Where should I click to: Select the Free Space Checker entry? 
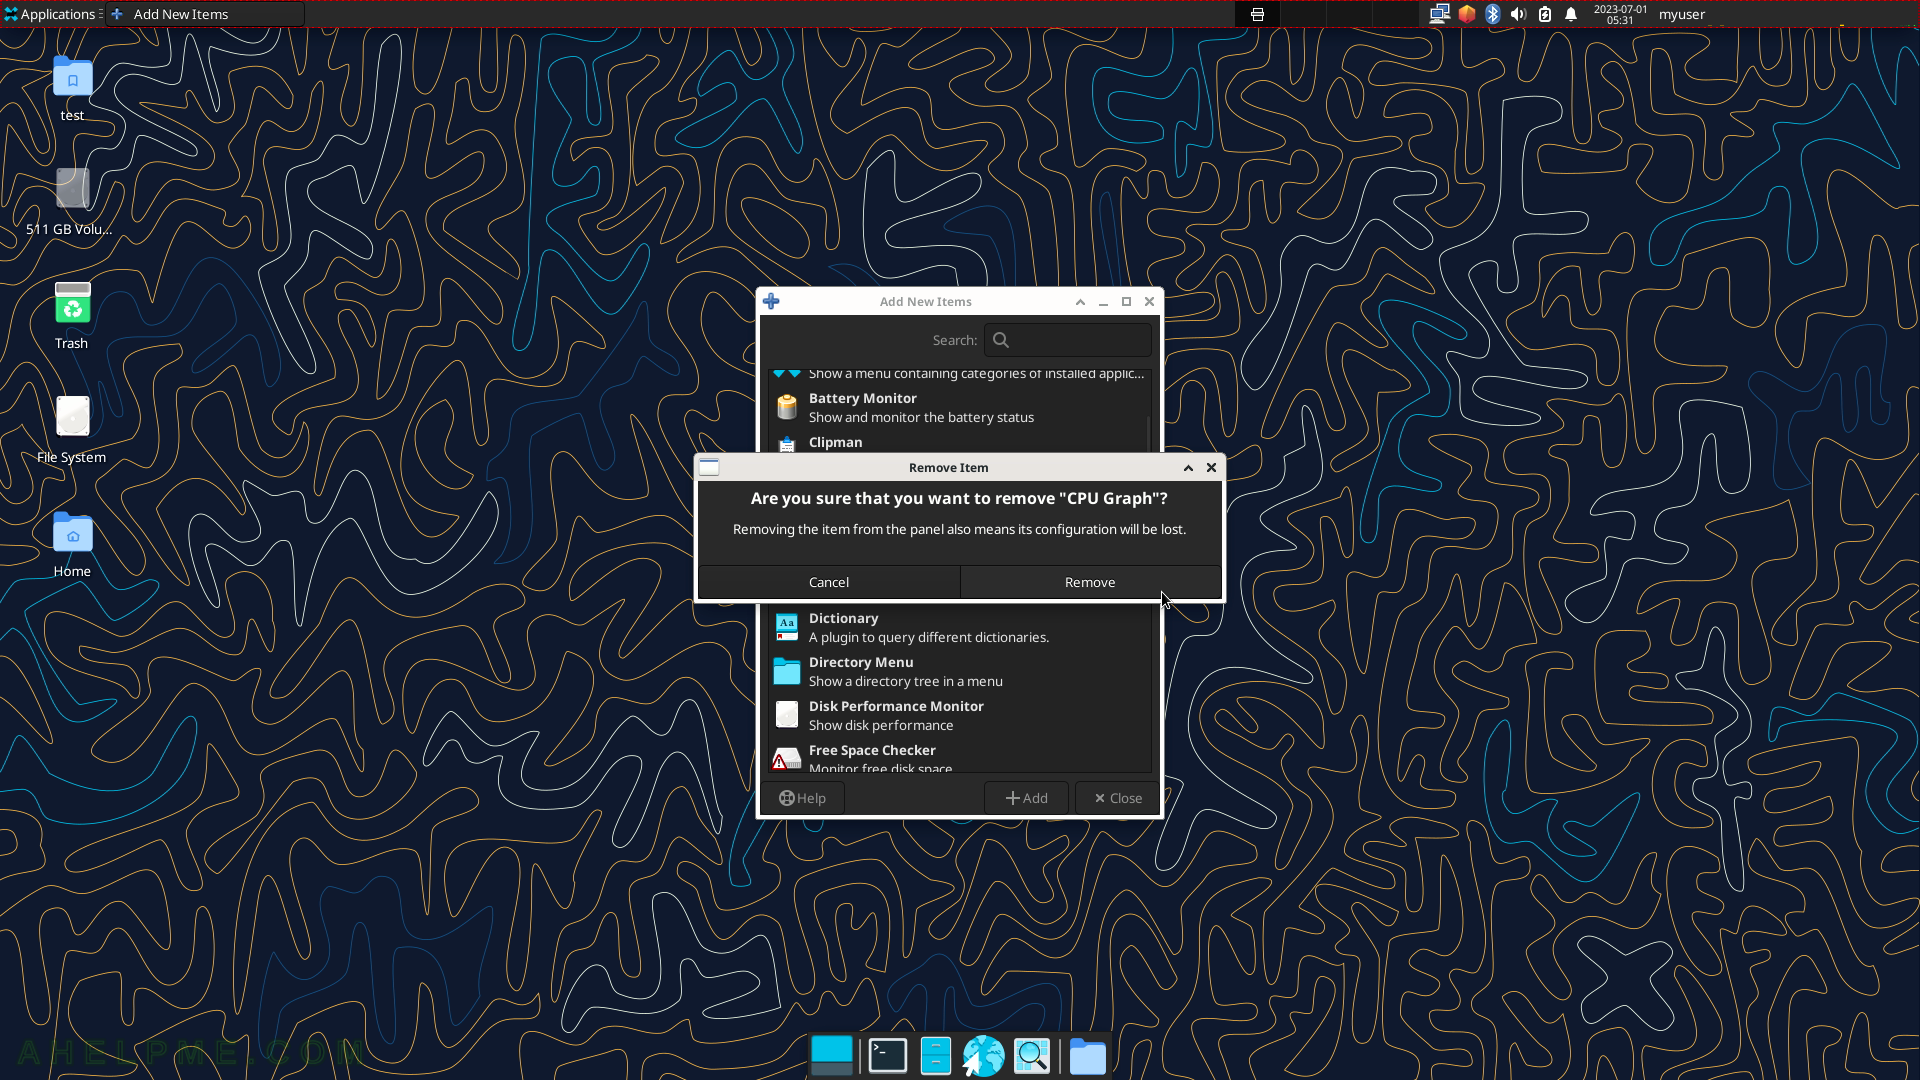(960, 758)
